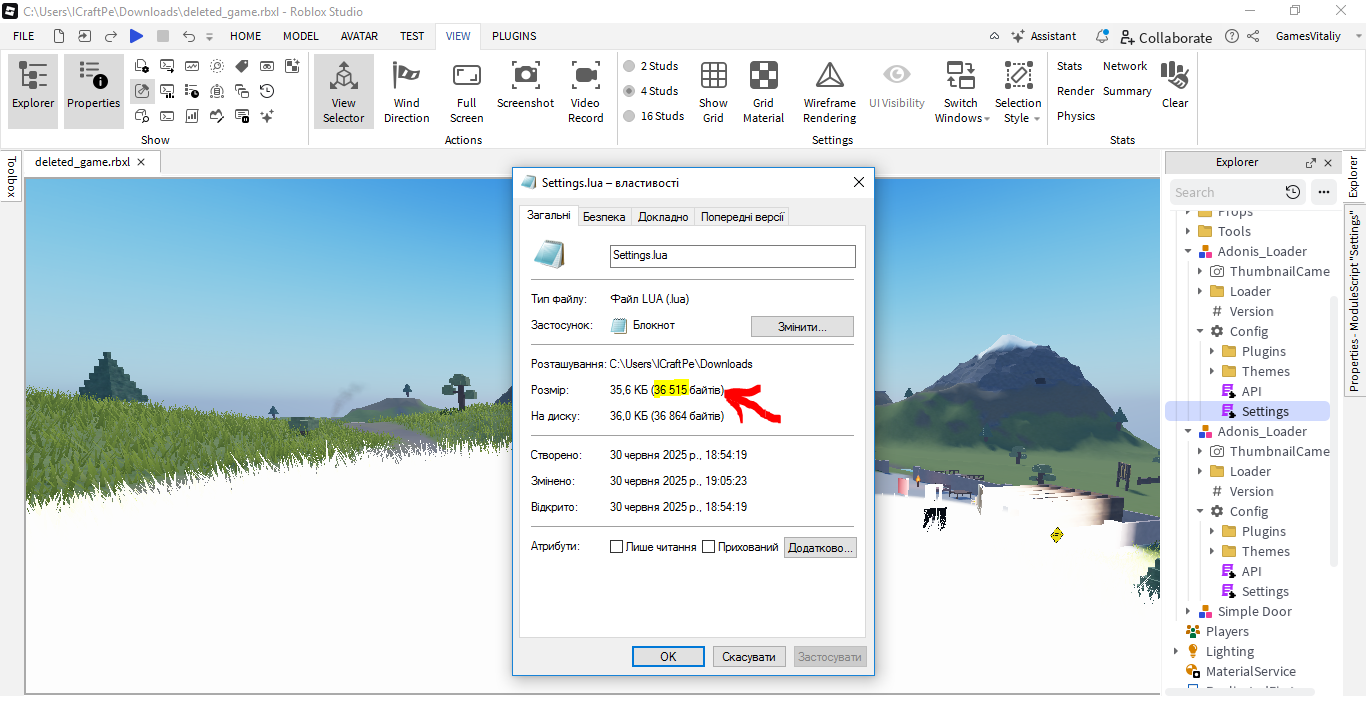Expand the Lighting service
This screenshot has width=1366, height=728.
click(1177, 651)
